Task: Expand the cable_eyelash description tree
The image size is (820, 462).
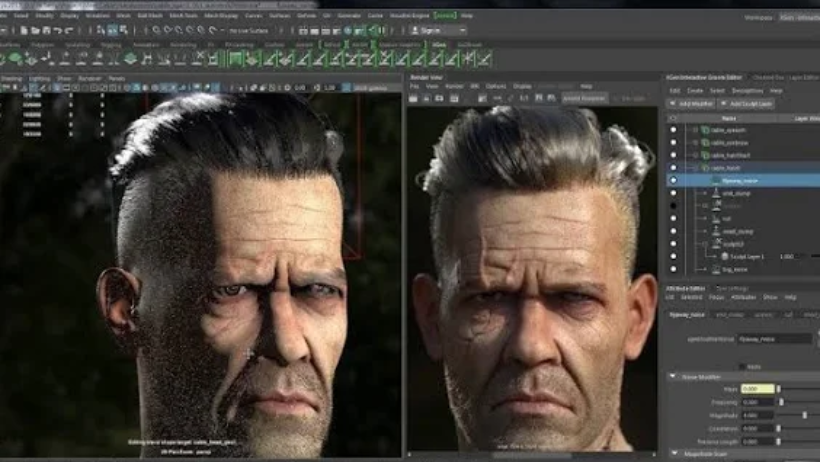Action: (695, 130)
